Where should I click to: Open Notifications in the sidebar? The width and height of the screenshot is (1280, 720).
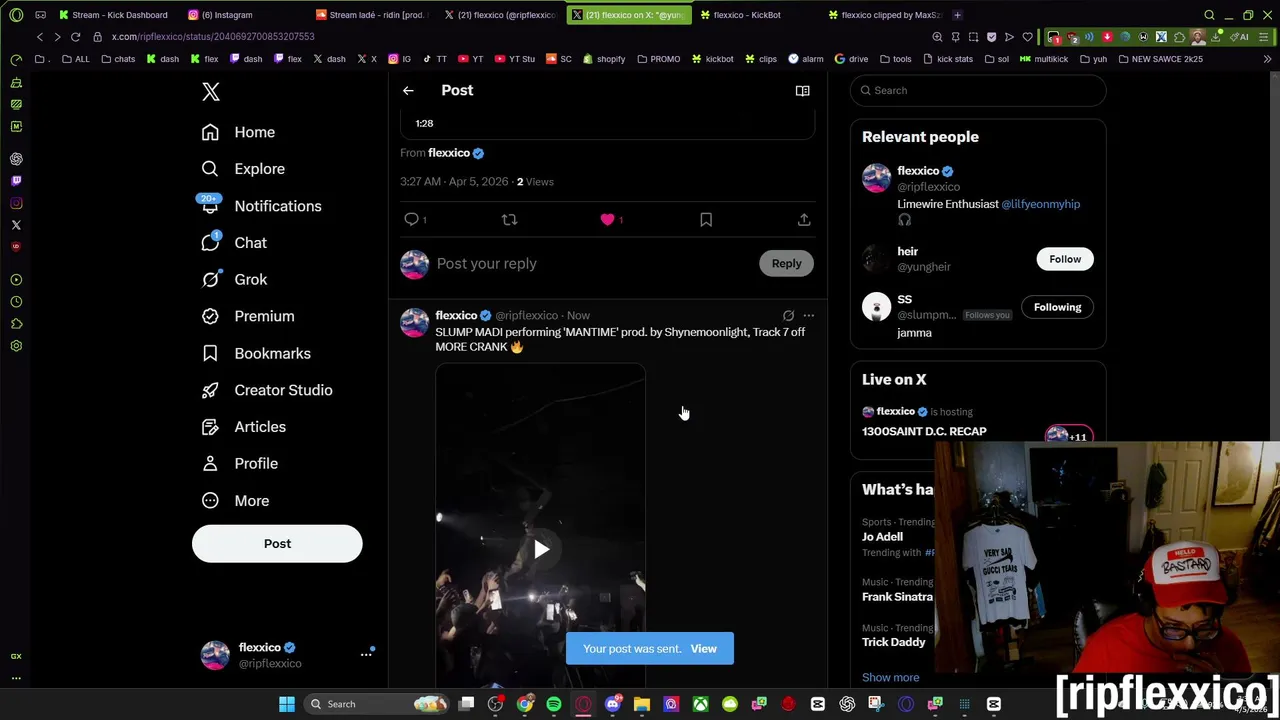point(261,206)
